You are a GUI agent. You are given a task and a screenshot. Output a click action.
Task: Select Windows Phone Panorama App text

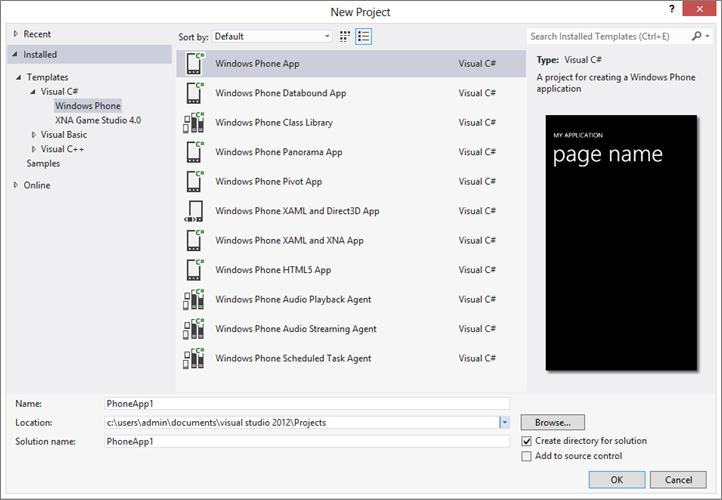tap(279, 152)
